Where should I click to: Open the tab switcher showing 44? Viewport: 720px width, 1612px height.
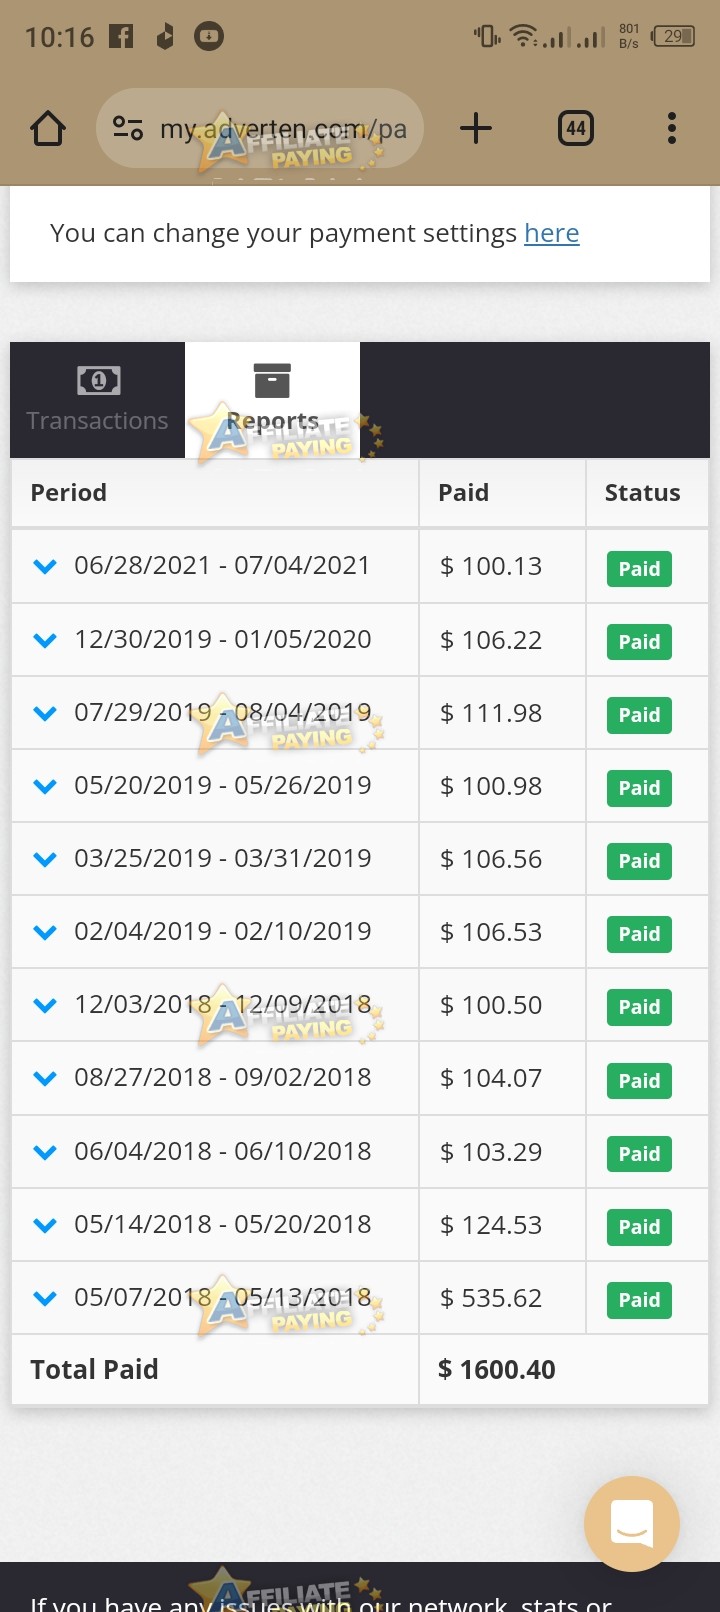[576, 128]
